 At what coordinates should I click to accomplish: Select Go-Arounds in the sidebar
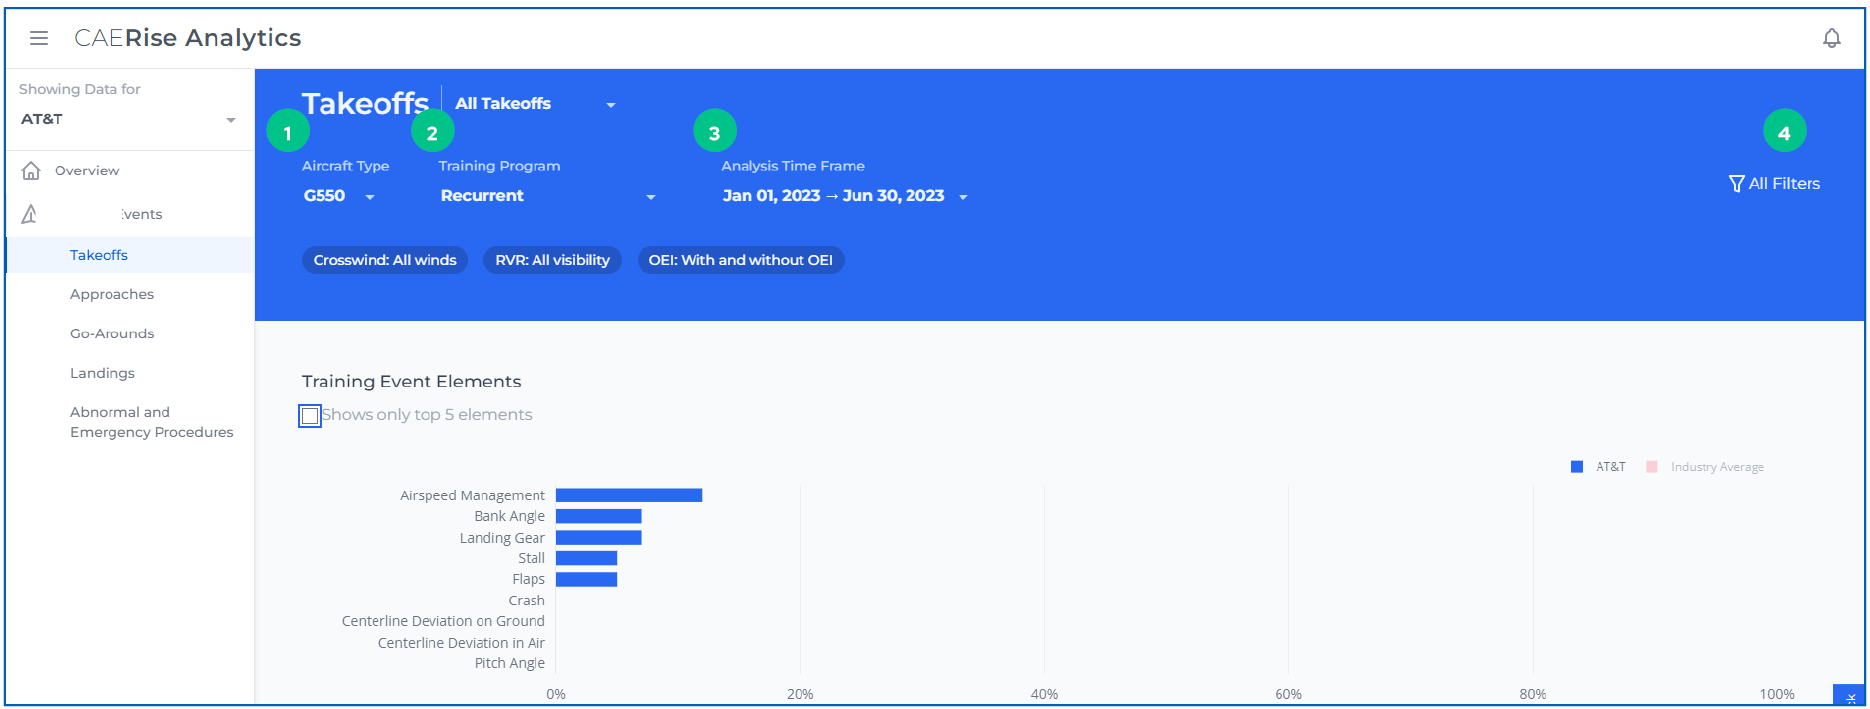point(112,334)
